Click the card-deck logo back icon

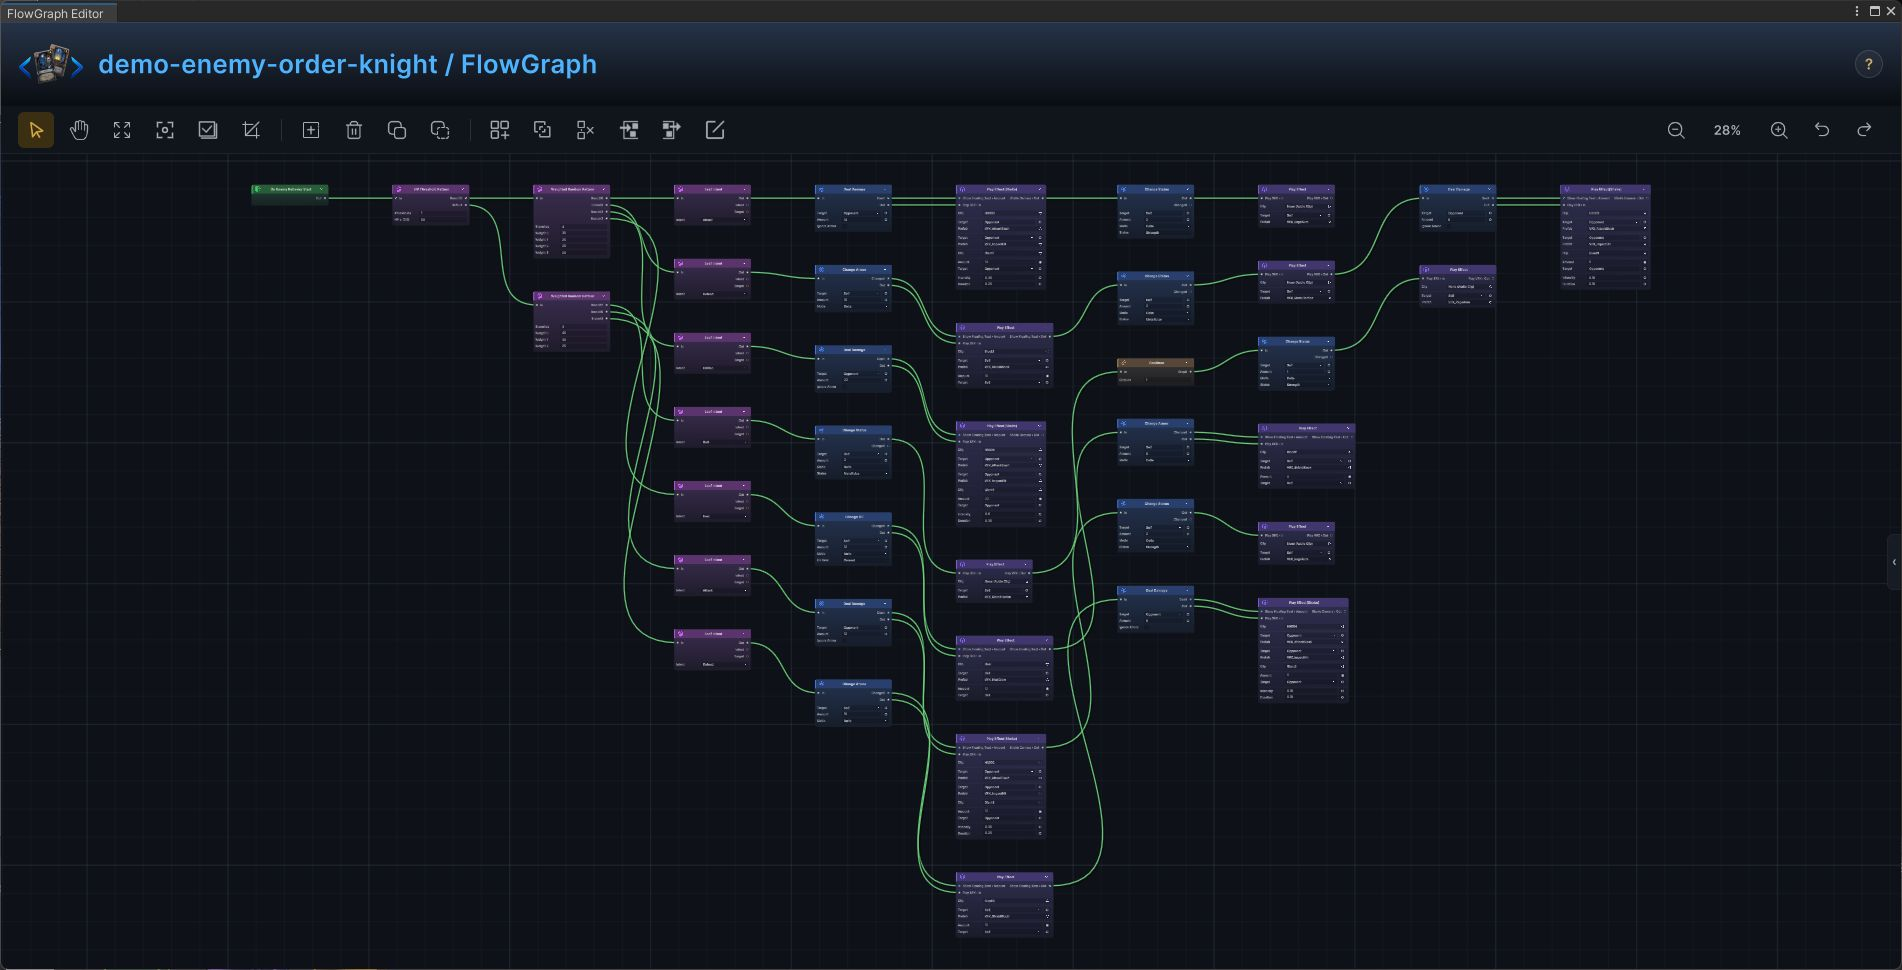tap(51, 64)
